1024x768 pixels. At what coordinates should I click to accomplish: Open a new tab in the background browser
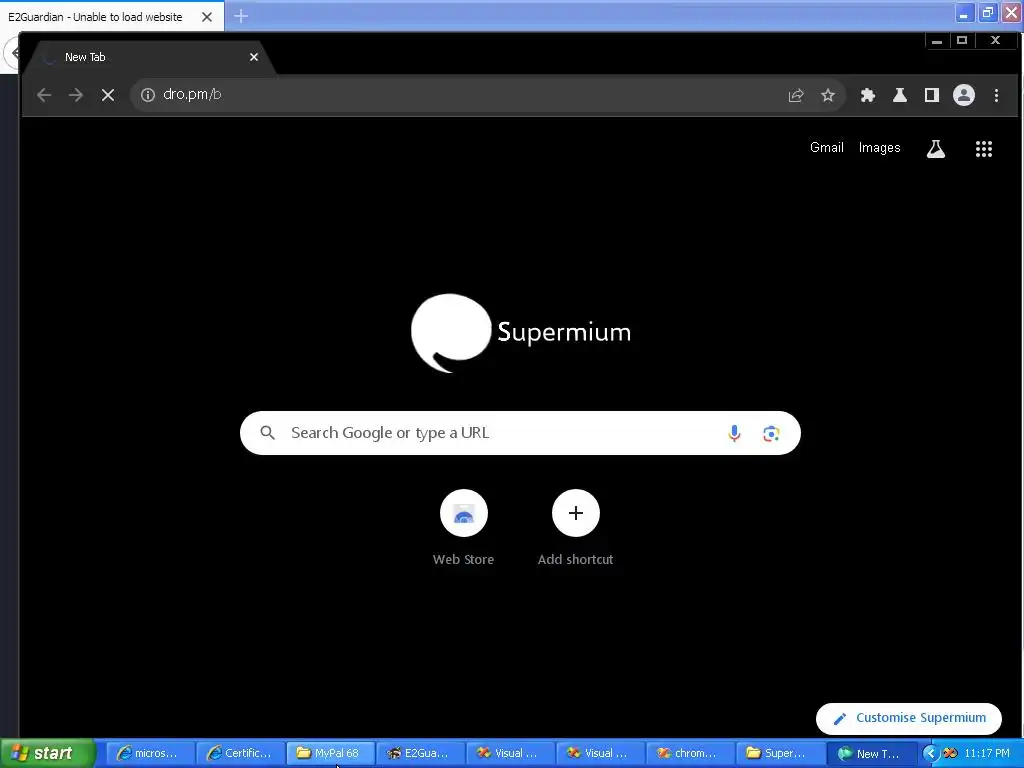pyautogui.click(x=241, y=16)
